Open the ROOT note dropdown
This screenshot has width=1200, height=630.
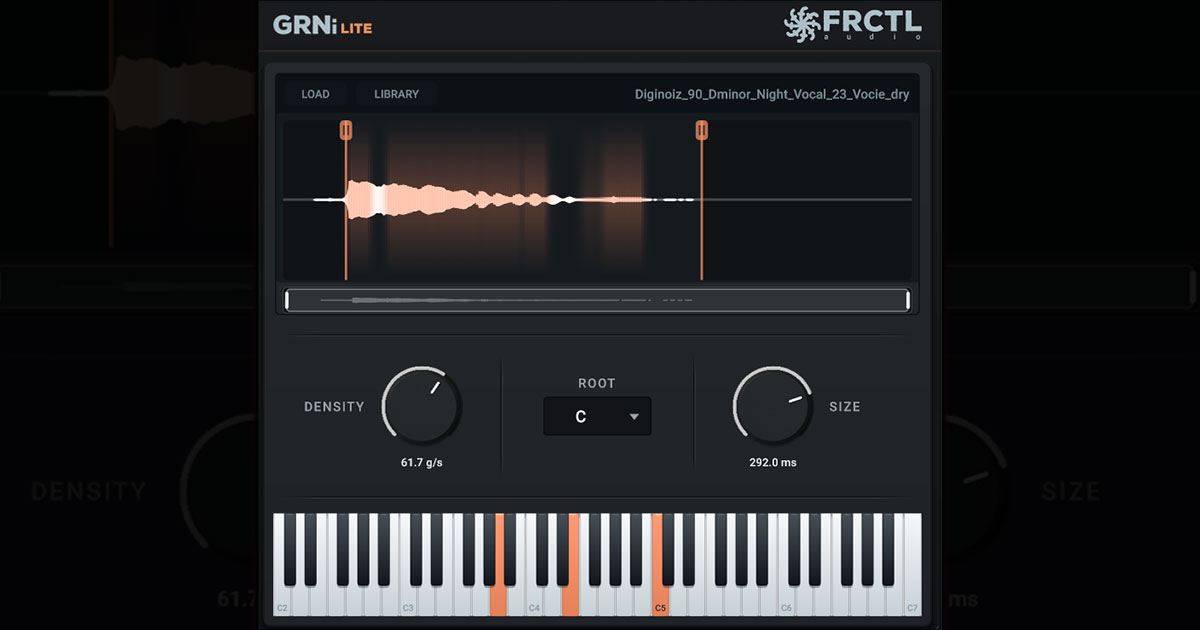597,416
